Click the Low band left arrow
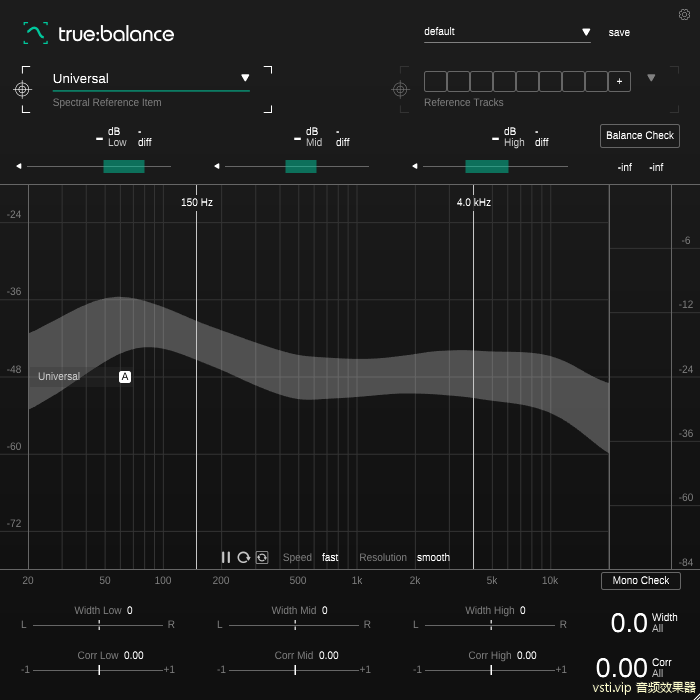 (19, 166)
